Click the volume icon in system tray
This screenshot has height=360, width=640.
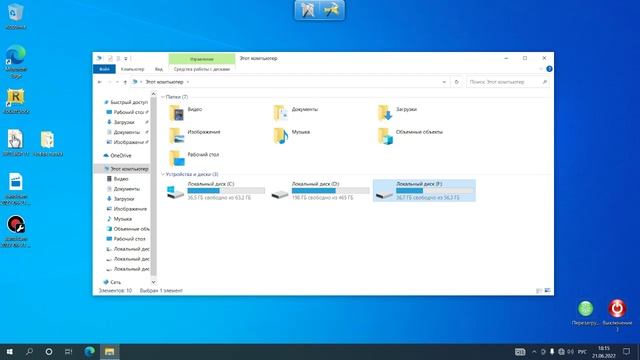point(570,352)
